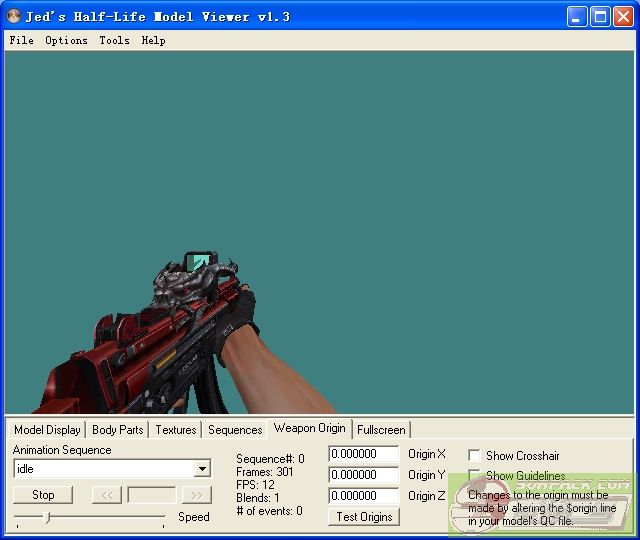Close the Model Viewer window
The height and width of the screenshot is (540, 640).
point(623,17)
